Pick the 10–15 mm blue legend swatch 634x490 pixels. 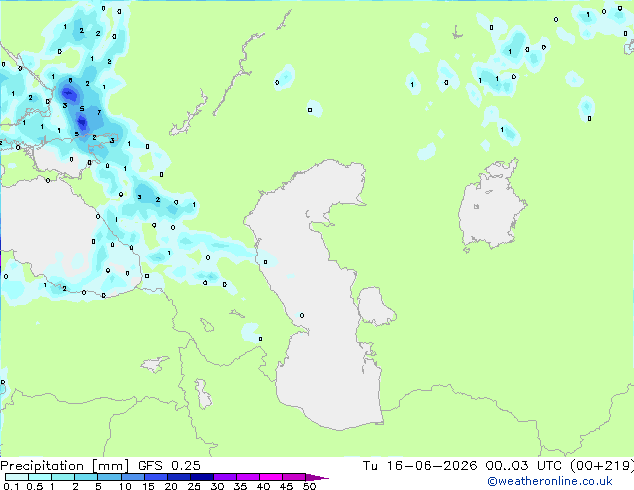(132, 477)
